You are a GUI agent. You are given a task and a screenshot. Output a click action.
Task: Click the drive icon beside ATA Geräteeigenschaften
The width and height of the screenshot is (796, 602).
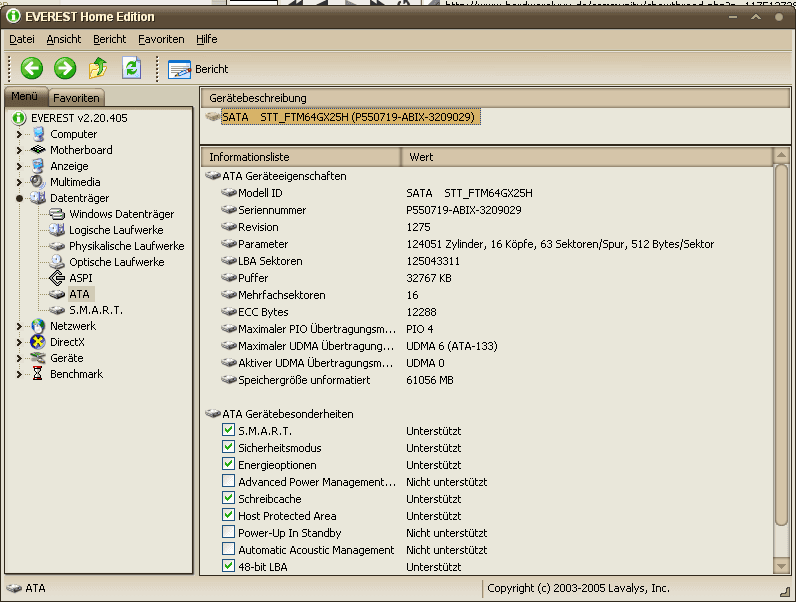(213, 176)
